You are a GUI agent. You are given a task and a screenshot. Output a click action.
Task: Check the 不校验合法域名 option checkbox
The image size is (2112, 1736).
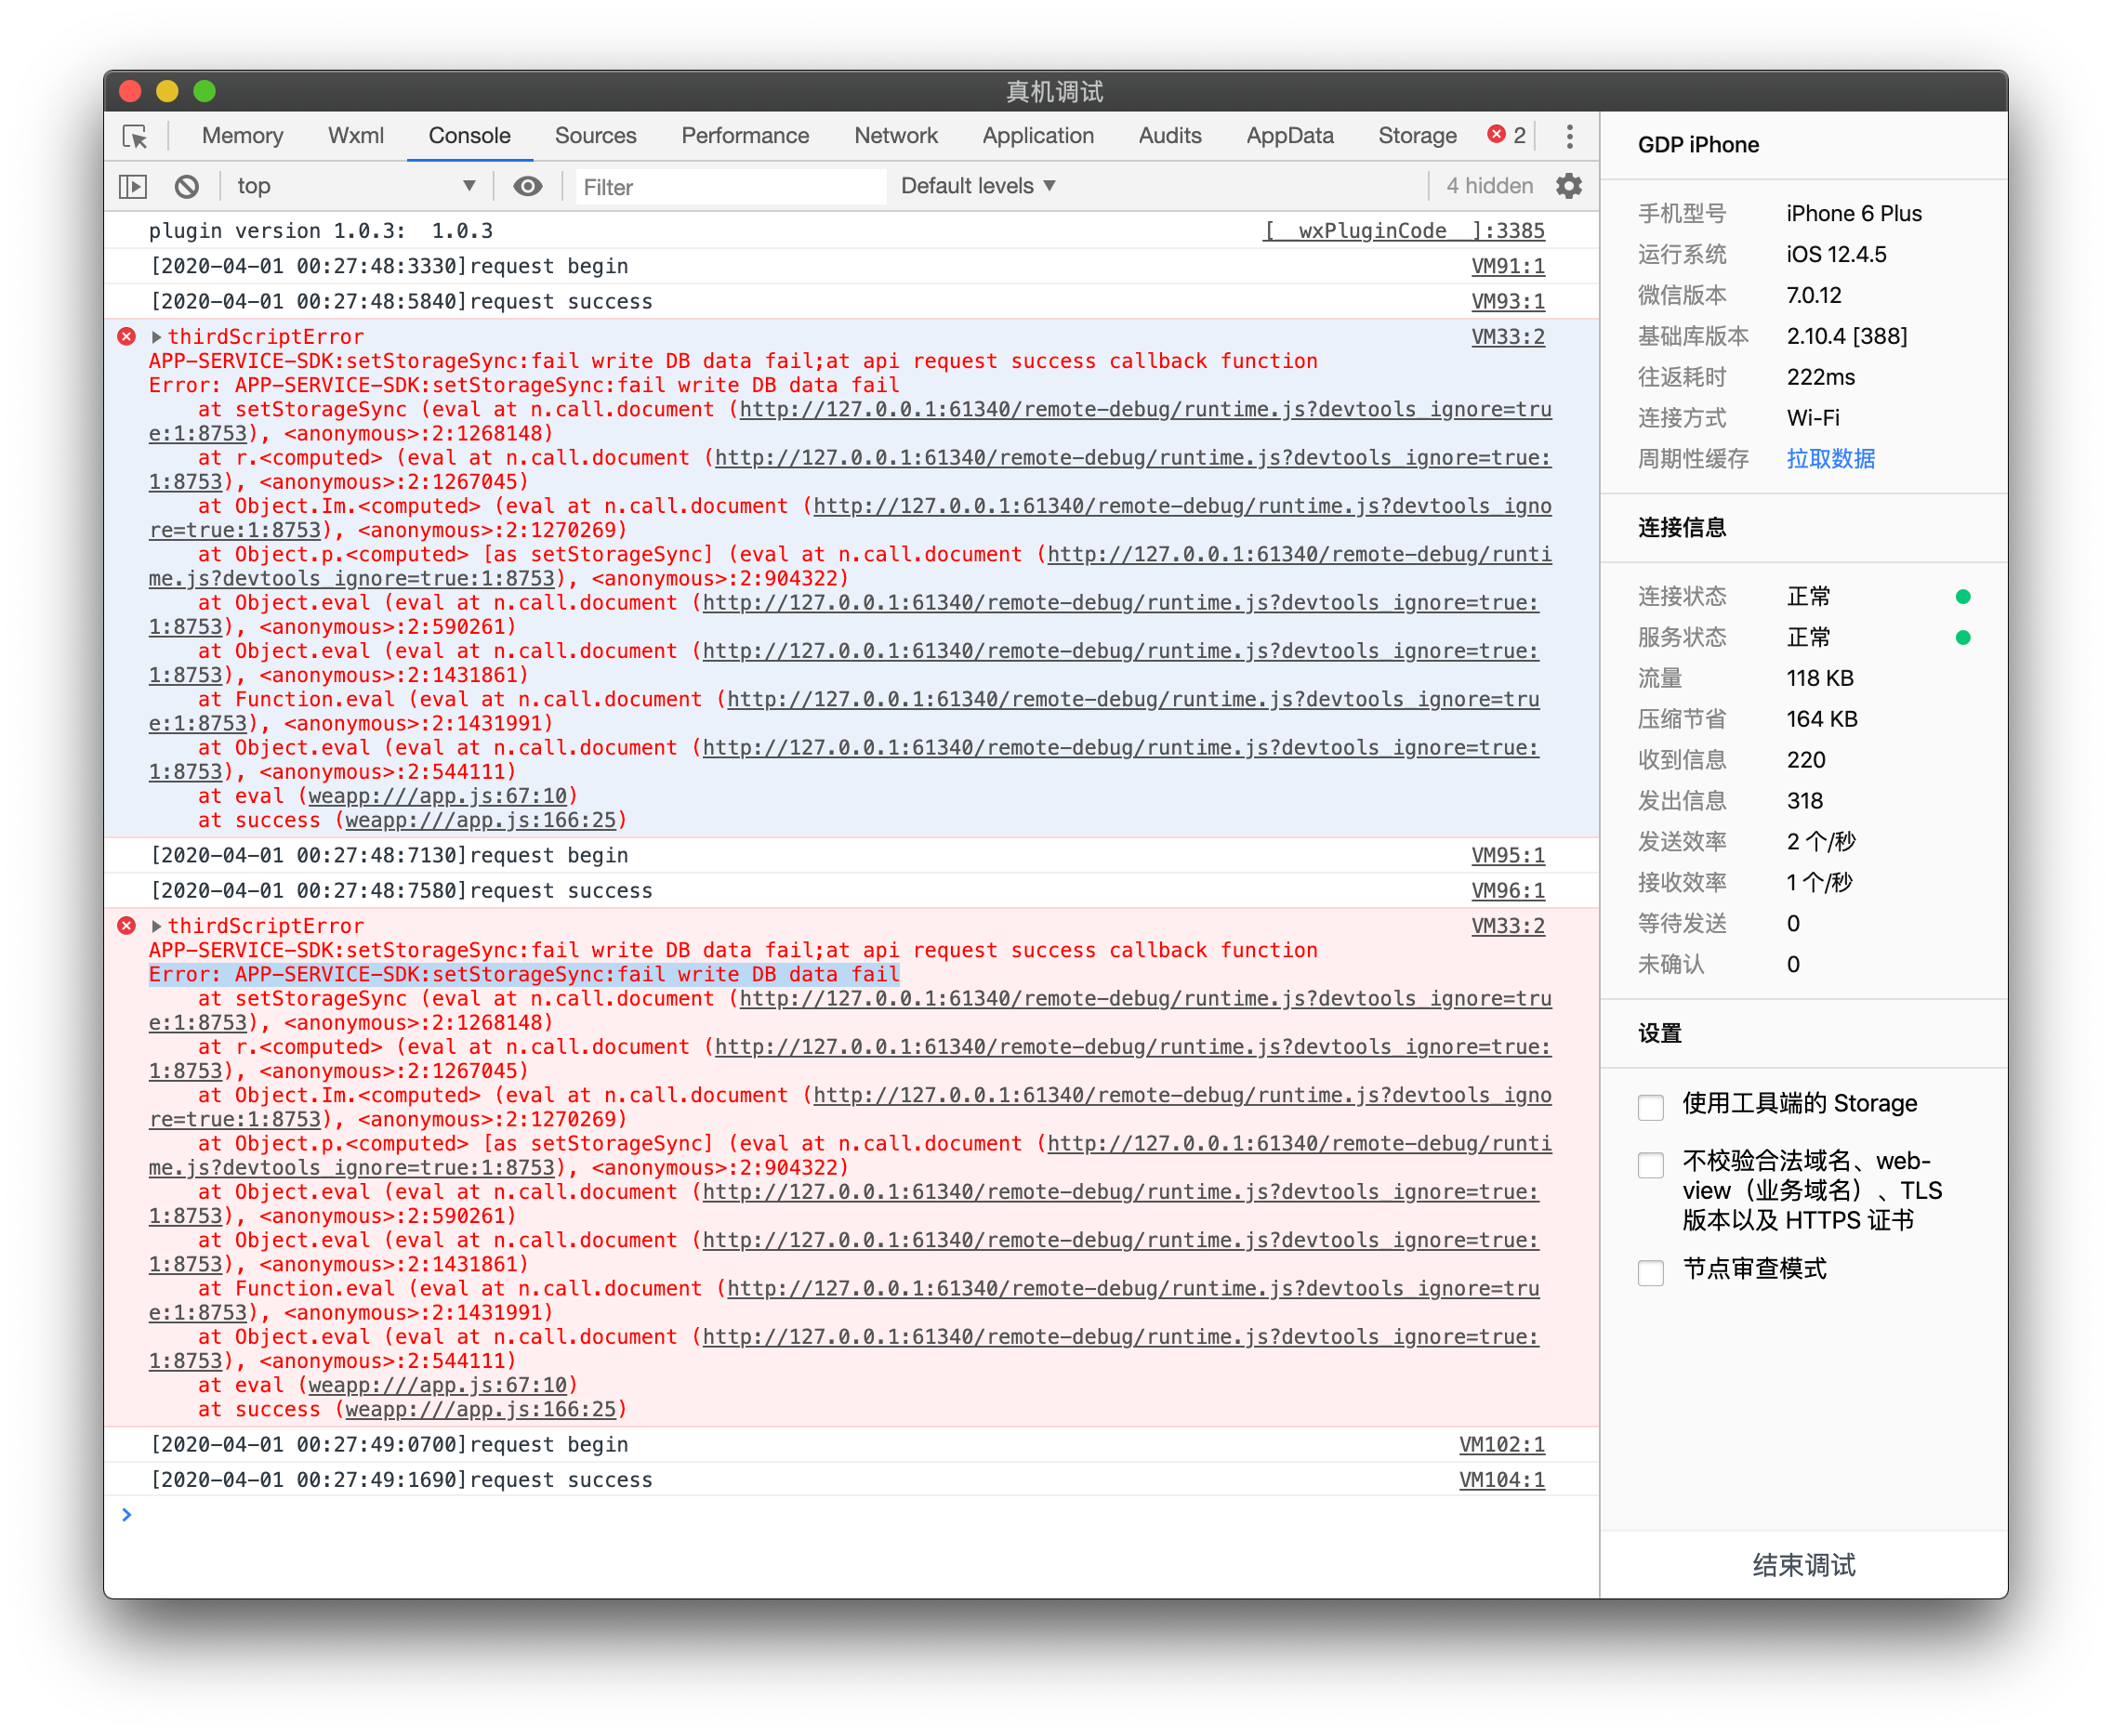coord(1651,1164)
